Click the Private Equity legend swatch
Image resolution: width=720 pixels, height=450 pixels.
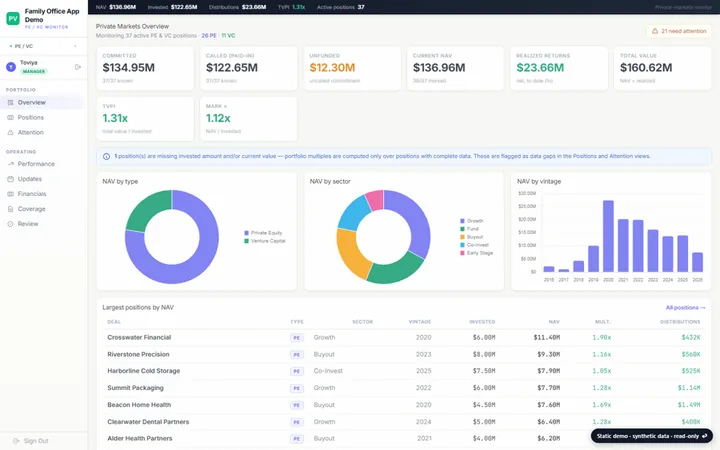pos(247,233)
